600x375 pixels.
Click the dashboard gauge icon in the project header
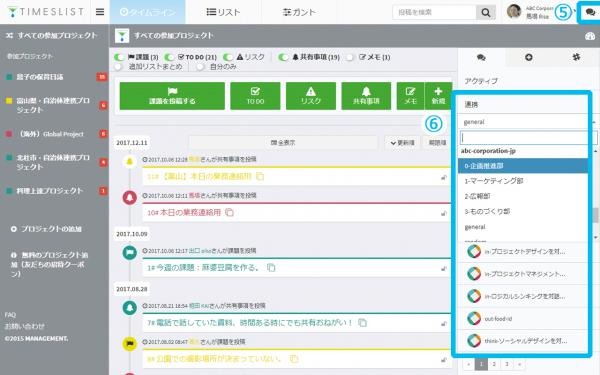[590, 36]
